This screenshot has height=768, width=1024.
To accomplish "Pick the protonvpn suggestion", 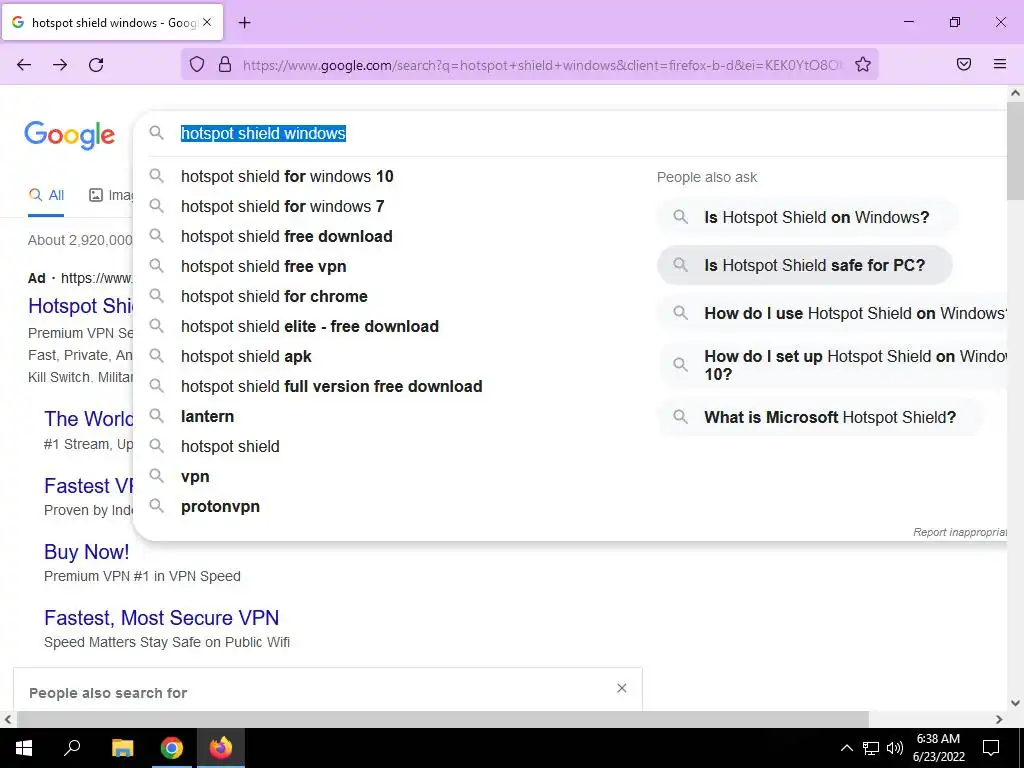I will [220, 507].
